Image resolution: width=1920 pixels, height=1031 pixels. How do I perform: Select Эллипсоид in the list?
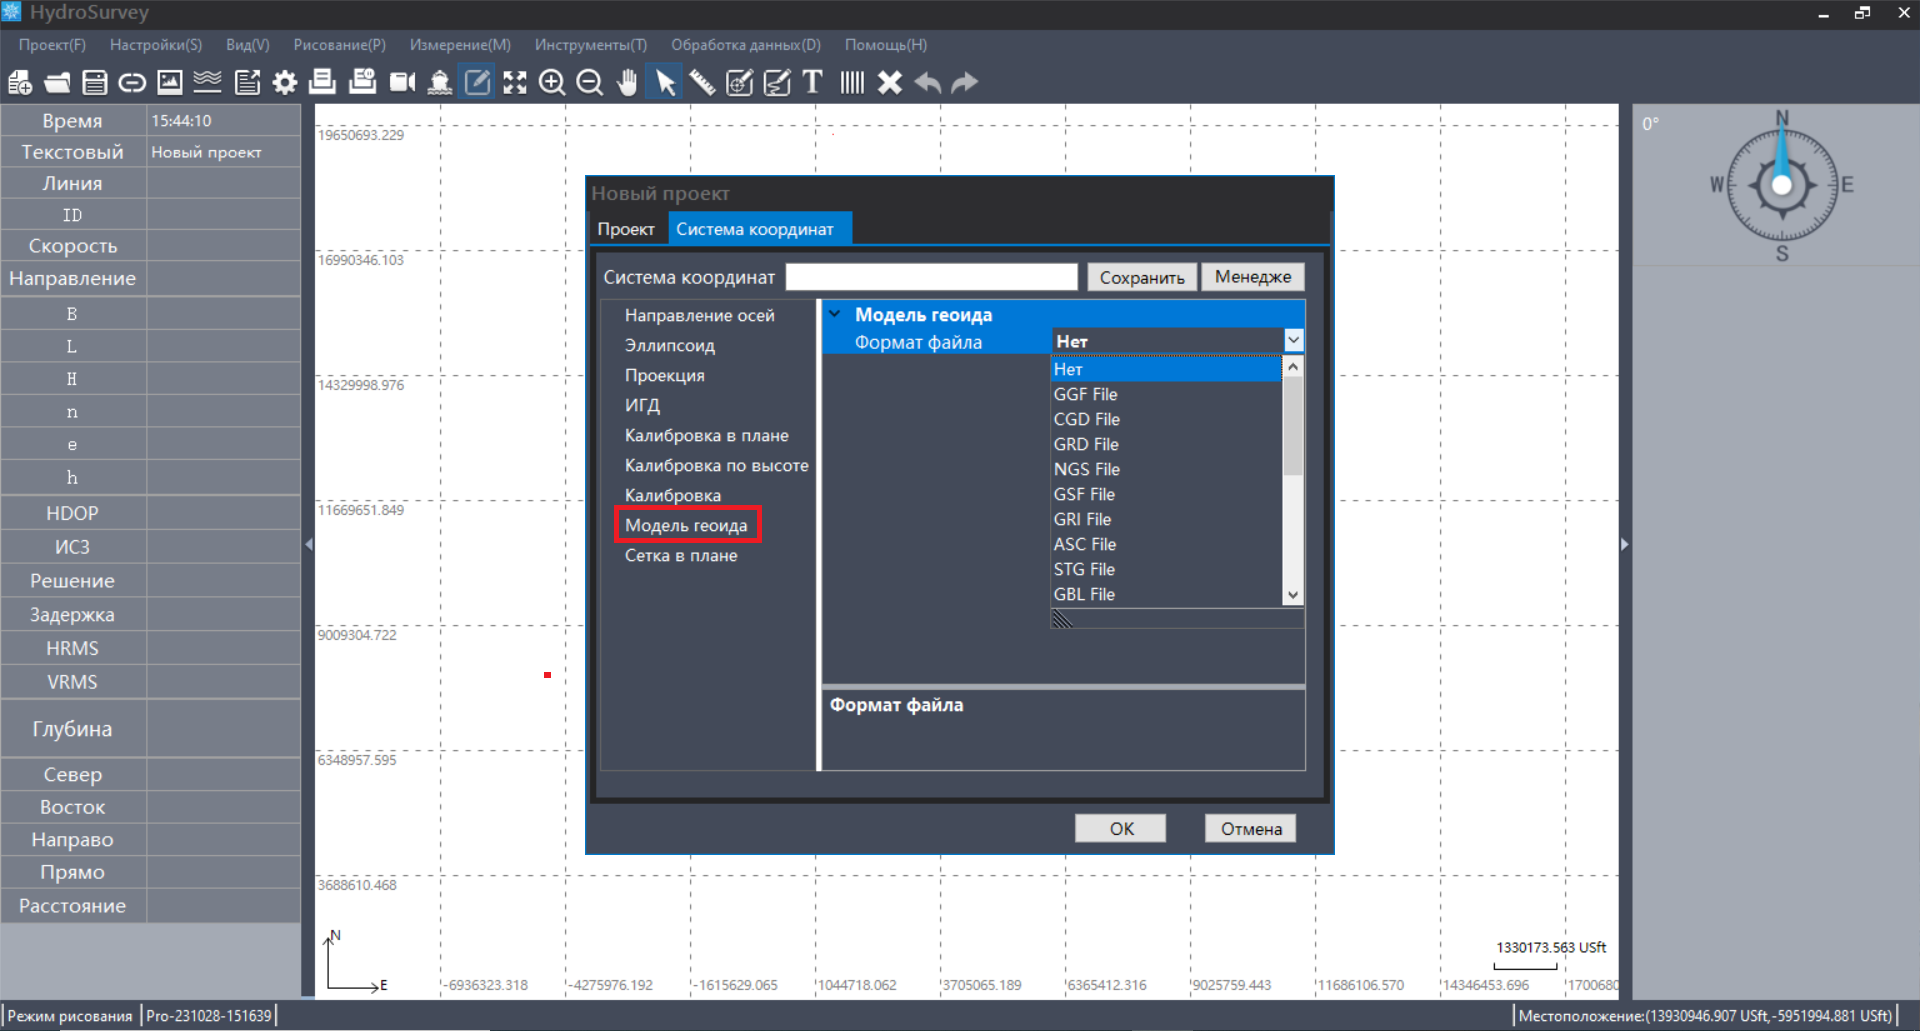click(x=670, y=345)
